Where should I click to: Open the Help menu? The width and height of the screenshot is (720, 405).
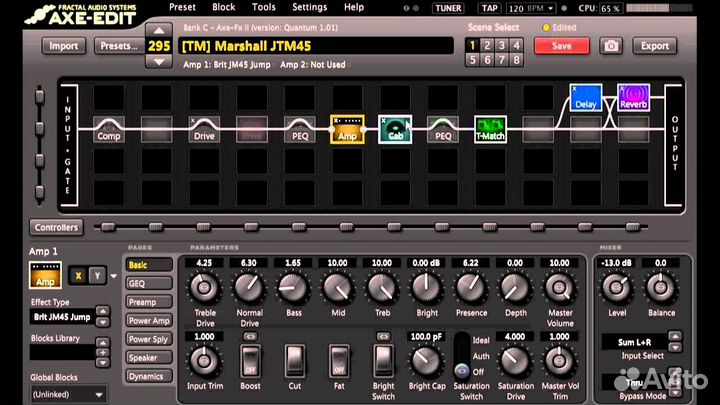click(354, 7)
